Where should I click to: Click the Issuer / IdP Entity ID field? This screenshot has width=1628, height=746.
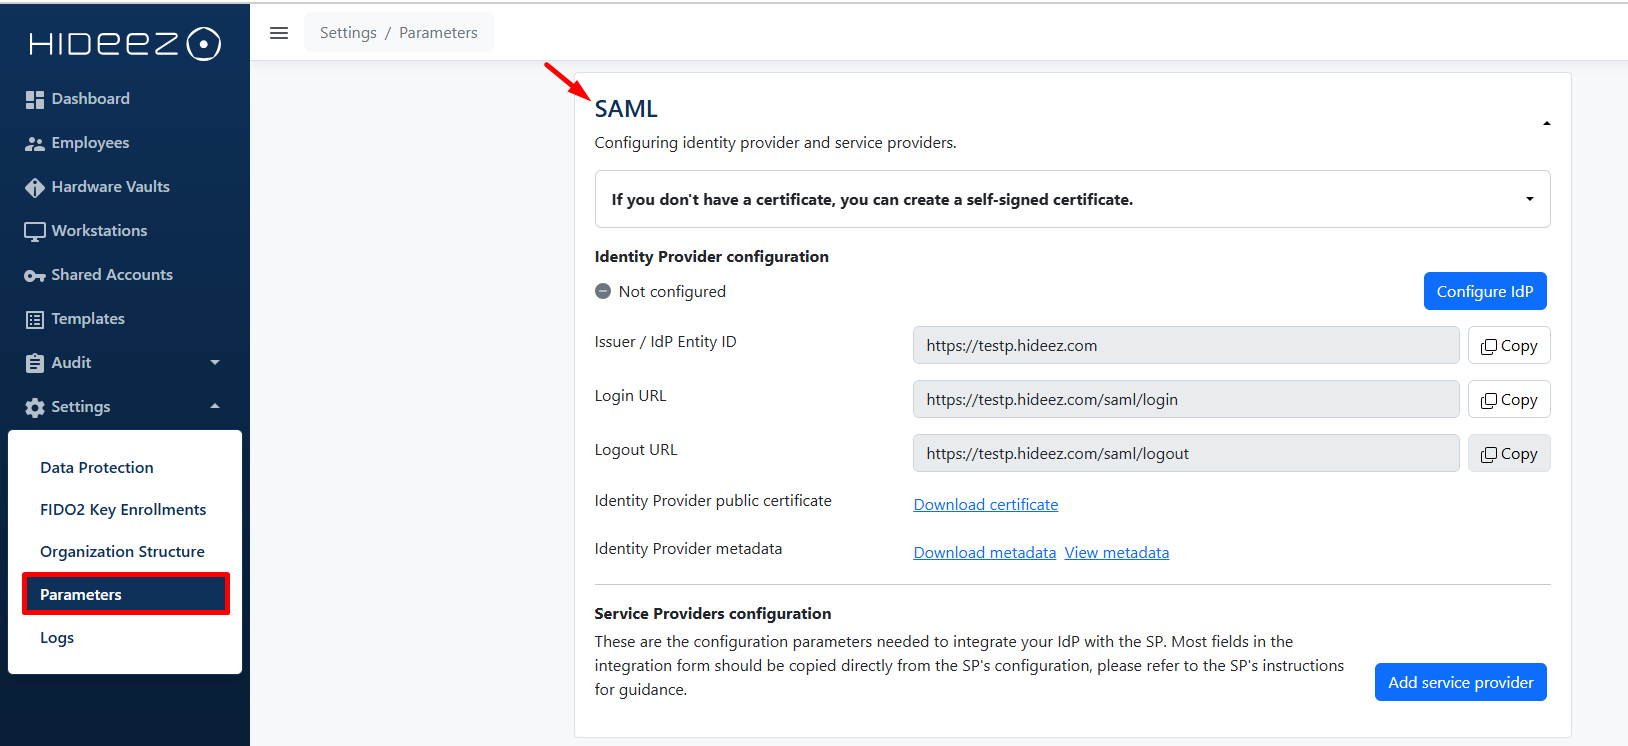(x=1185, y=346)
